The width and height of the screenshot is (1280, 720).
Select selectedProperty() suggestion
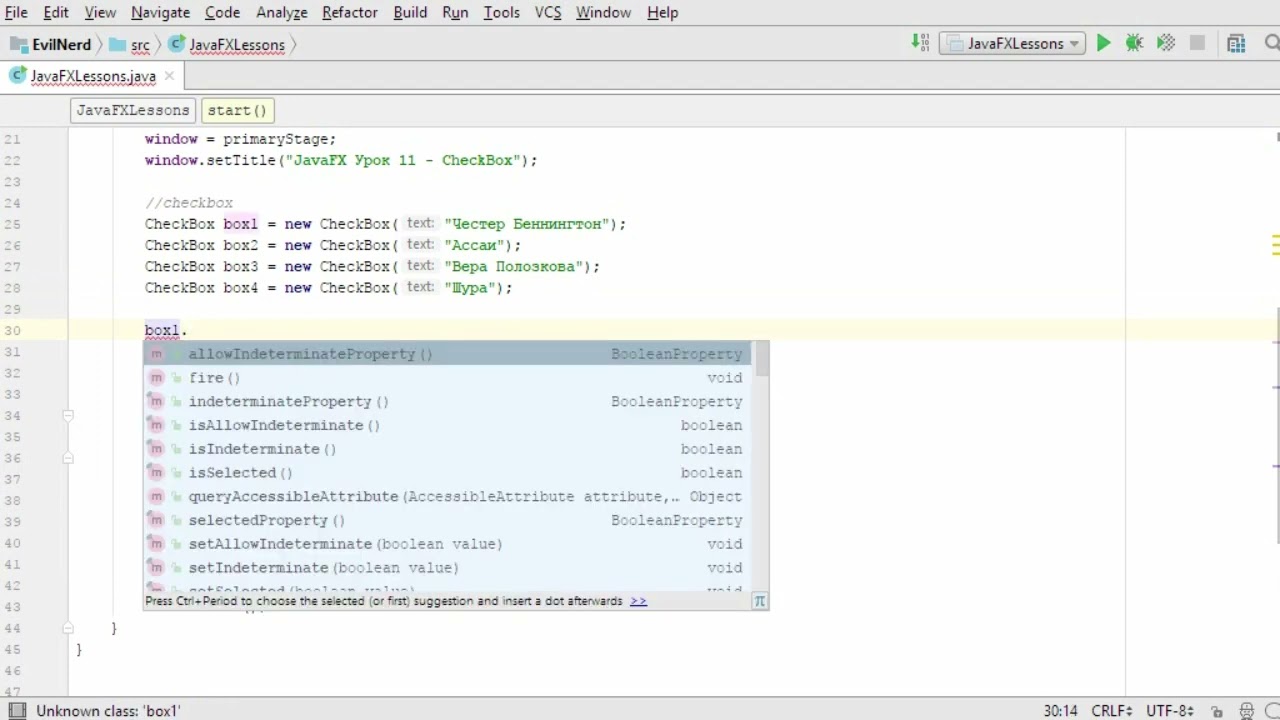click(449, 520)
